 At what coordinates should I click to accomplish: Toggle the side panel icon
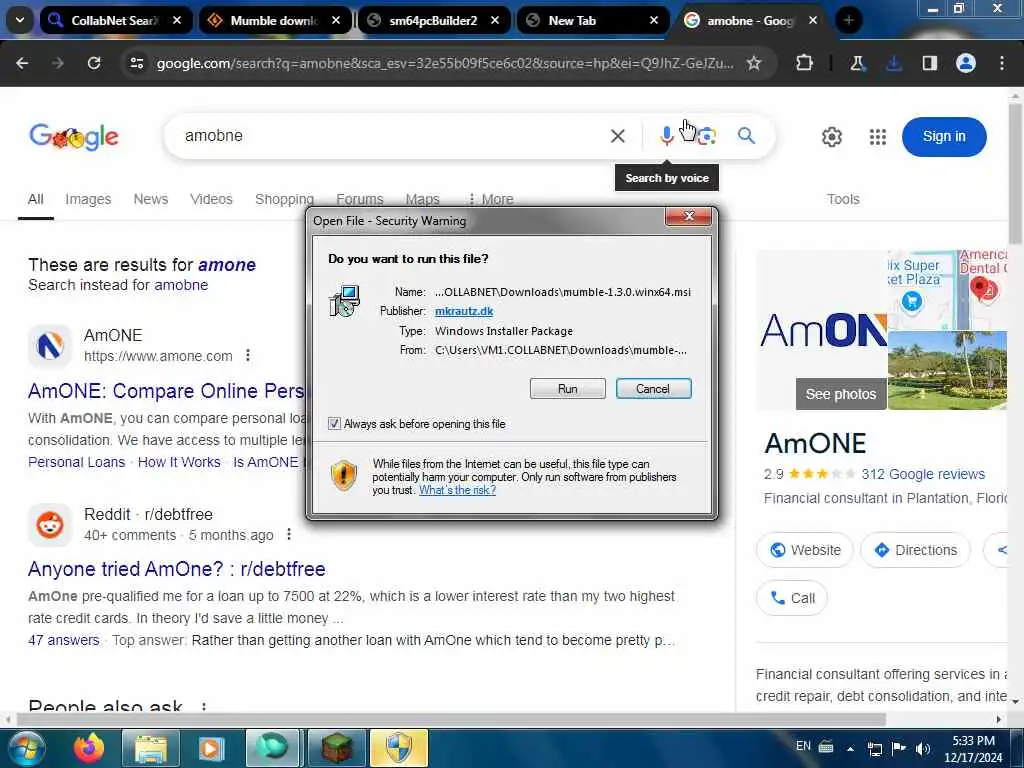tap(929, 63)
